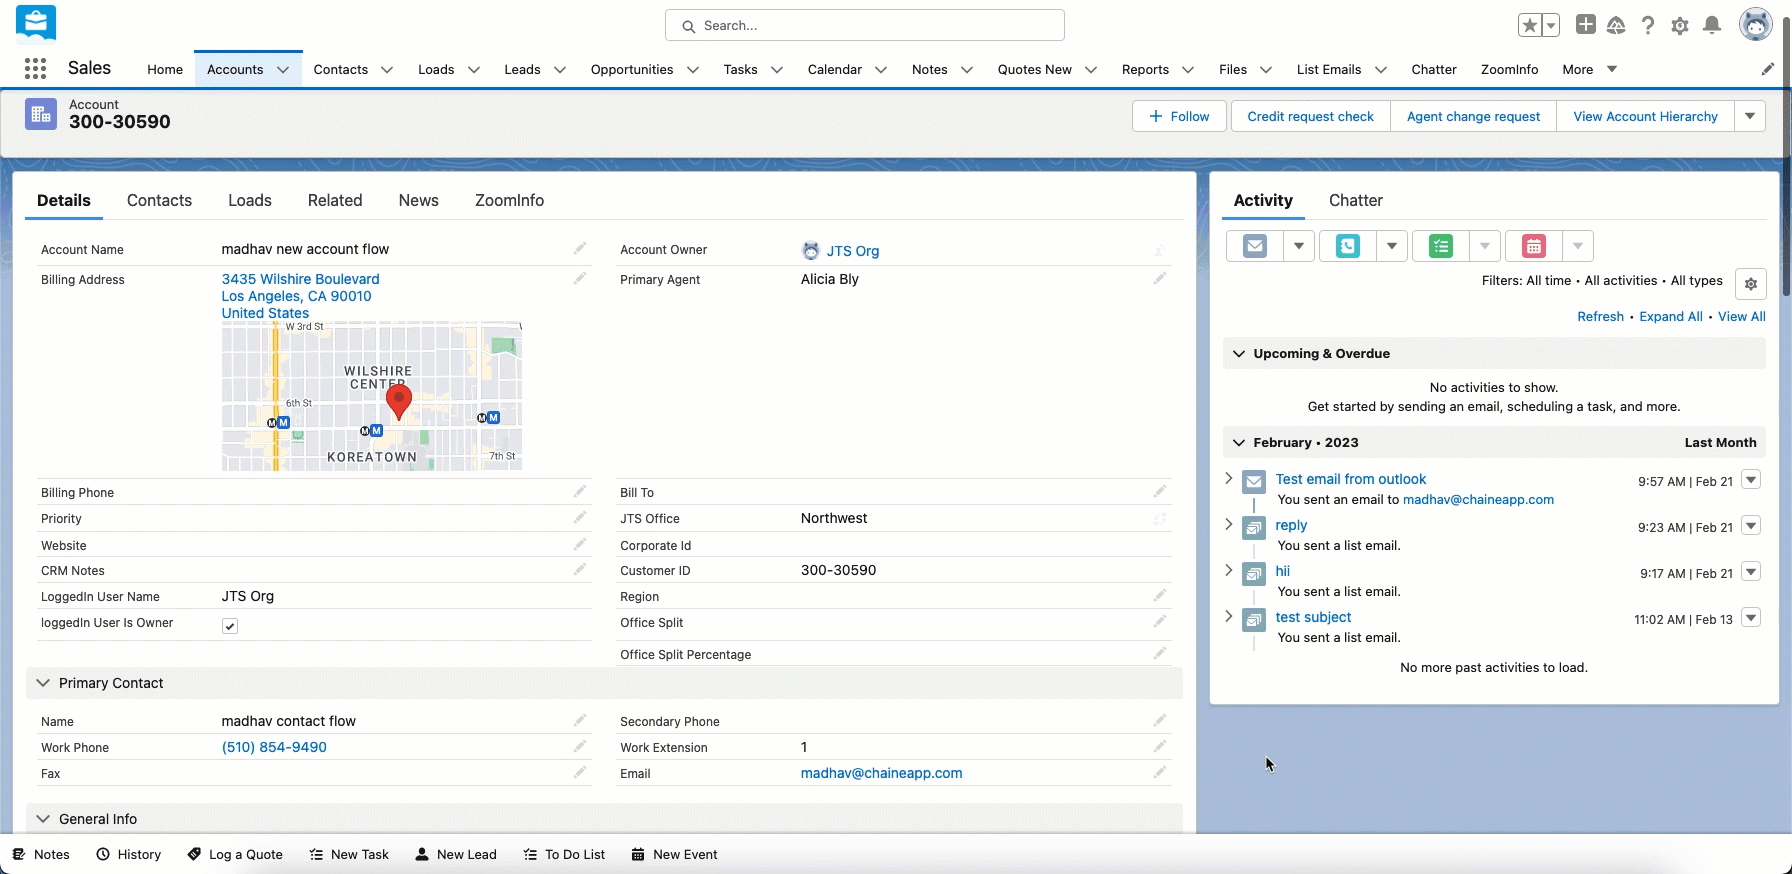Toggle the loggedIn User Is Owner checkbox
Image resolution: width=1792 pixels, height=874 pixels.
pos(230,626)
